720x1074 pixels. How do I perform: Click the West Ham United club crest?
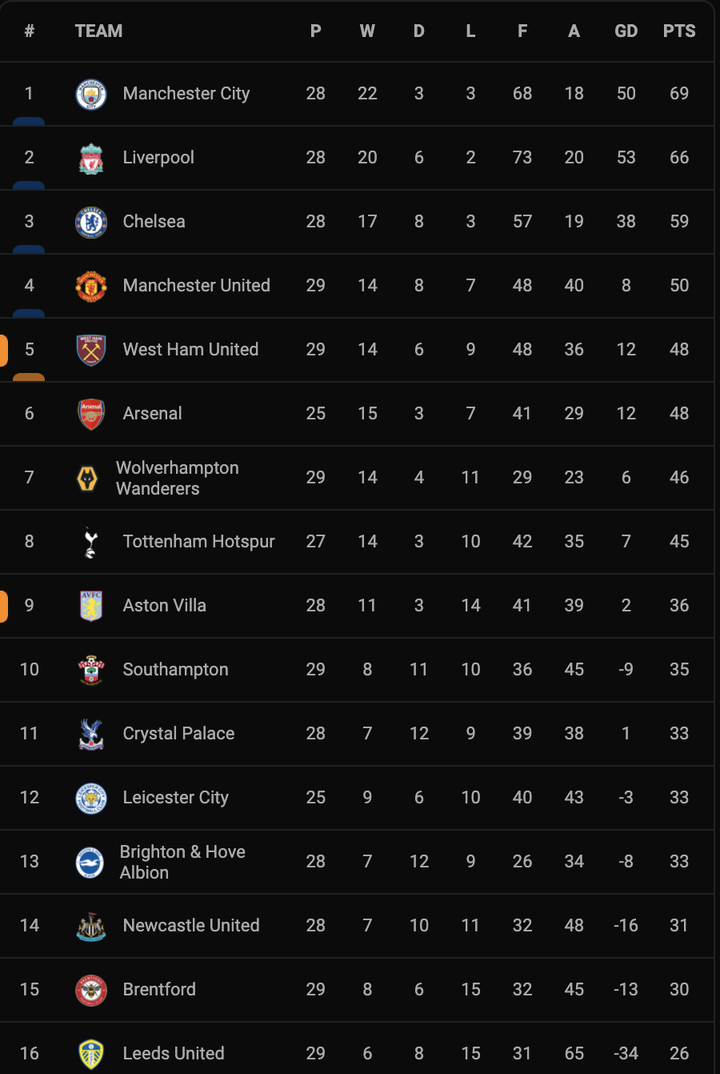point(91,349)
